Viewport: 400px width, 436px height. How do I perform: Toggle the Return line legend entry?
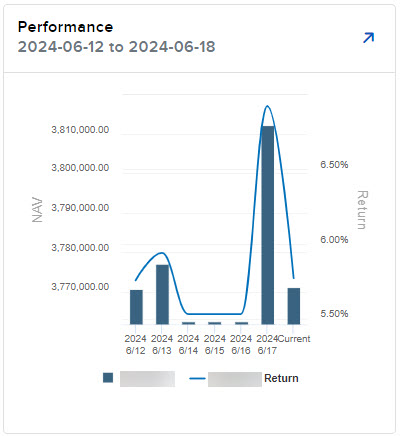tap(244, 378)
